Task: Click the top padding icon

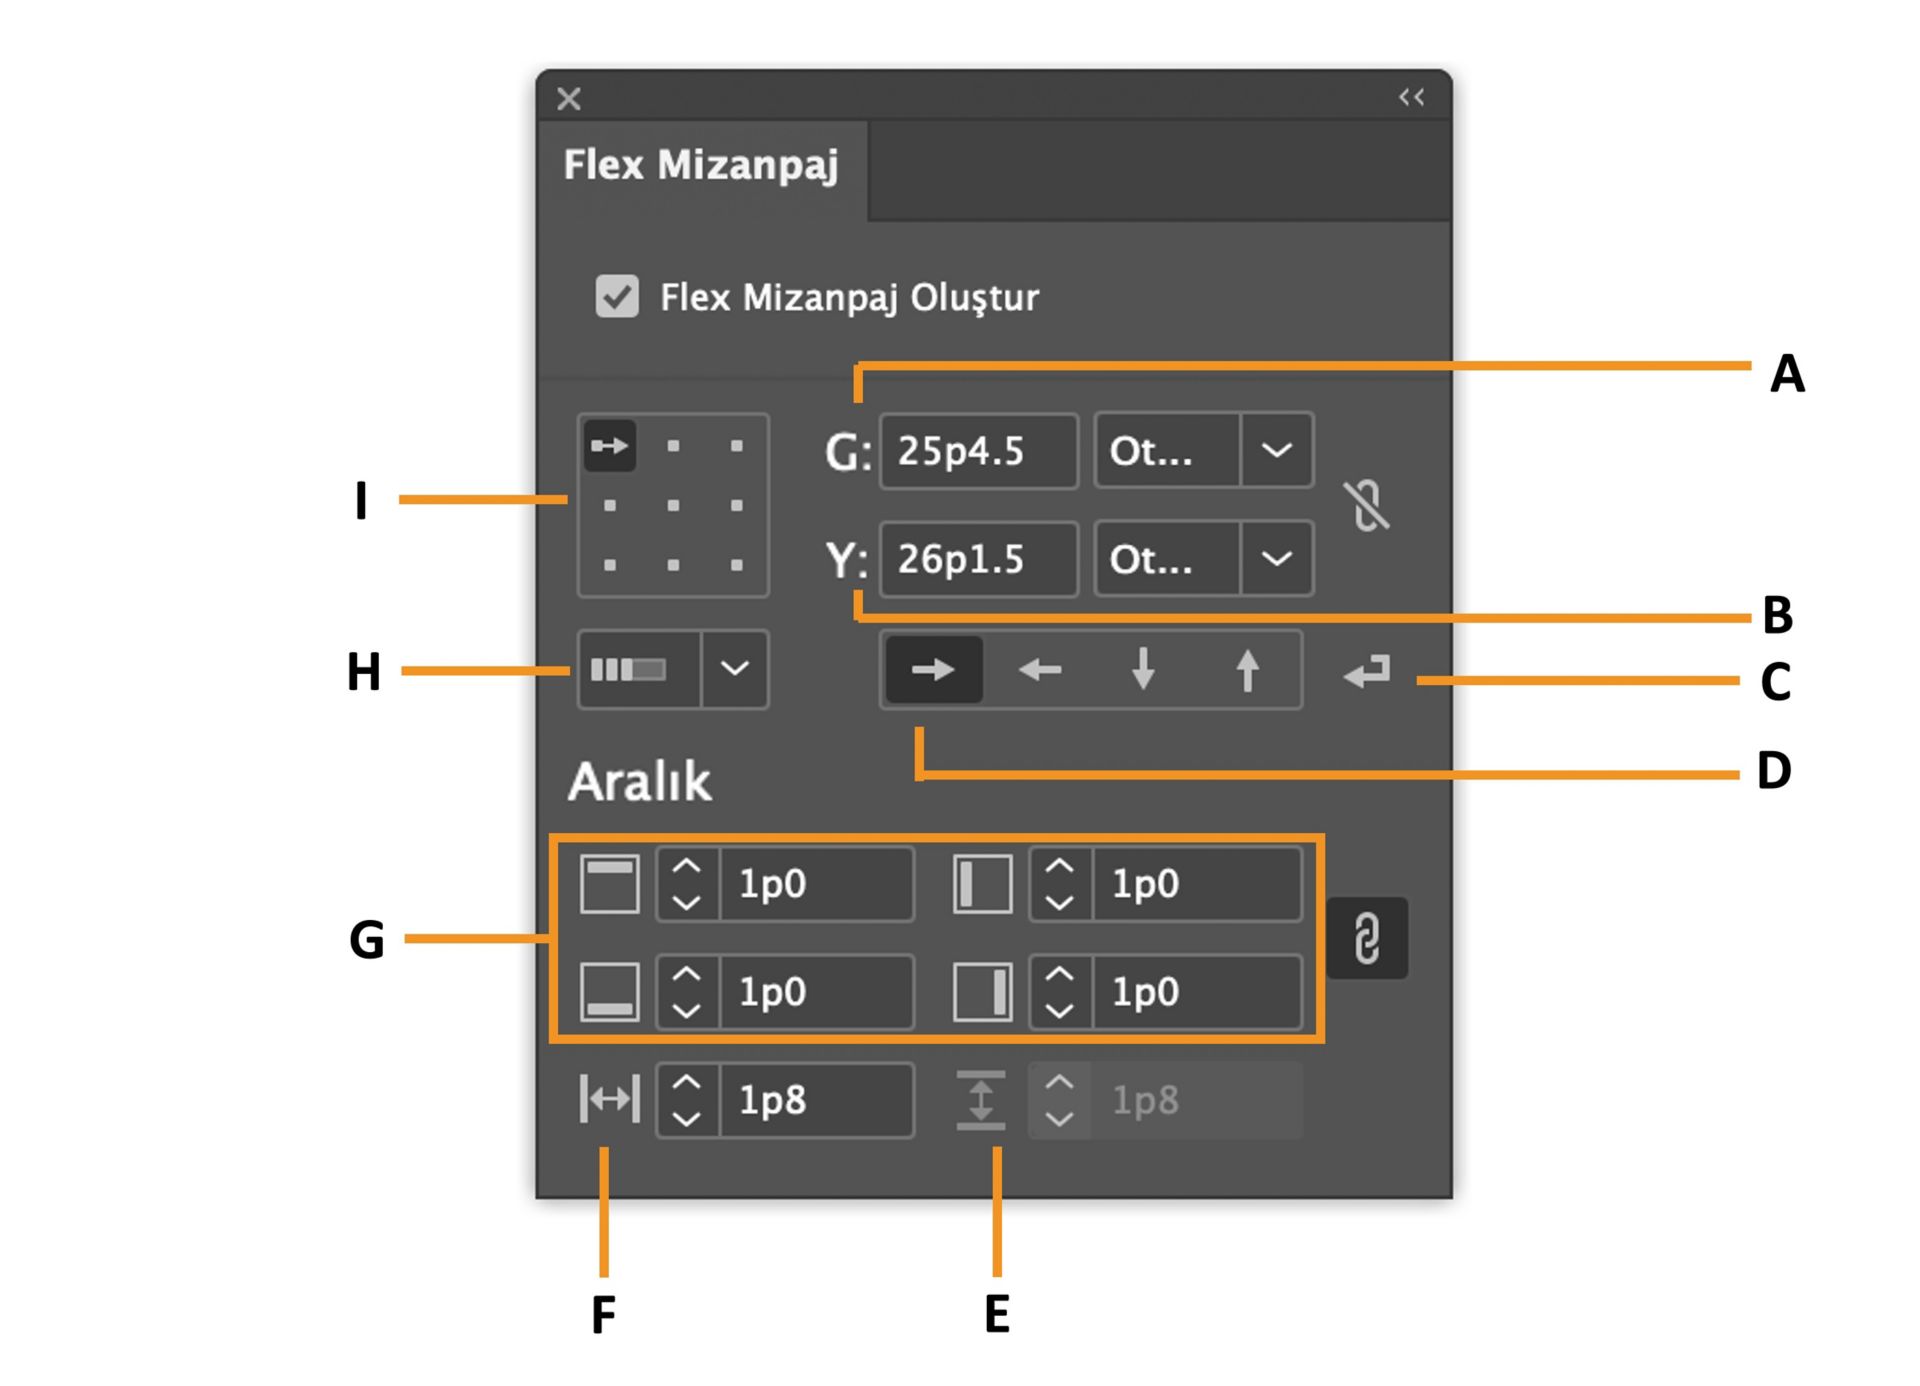Action: pyautogui.click(x=610, y=884)
